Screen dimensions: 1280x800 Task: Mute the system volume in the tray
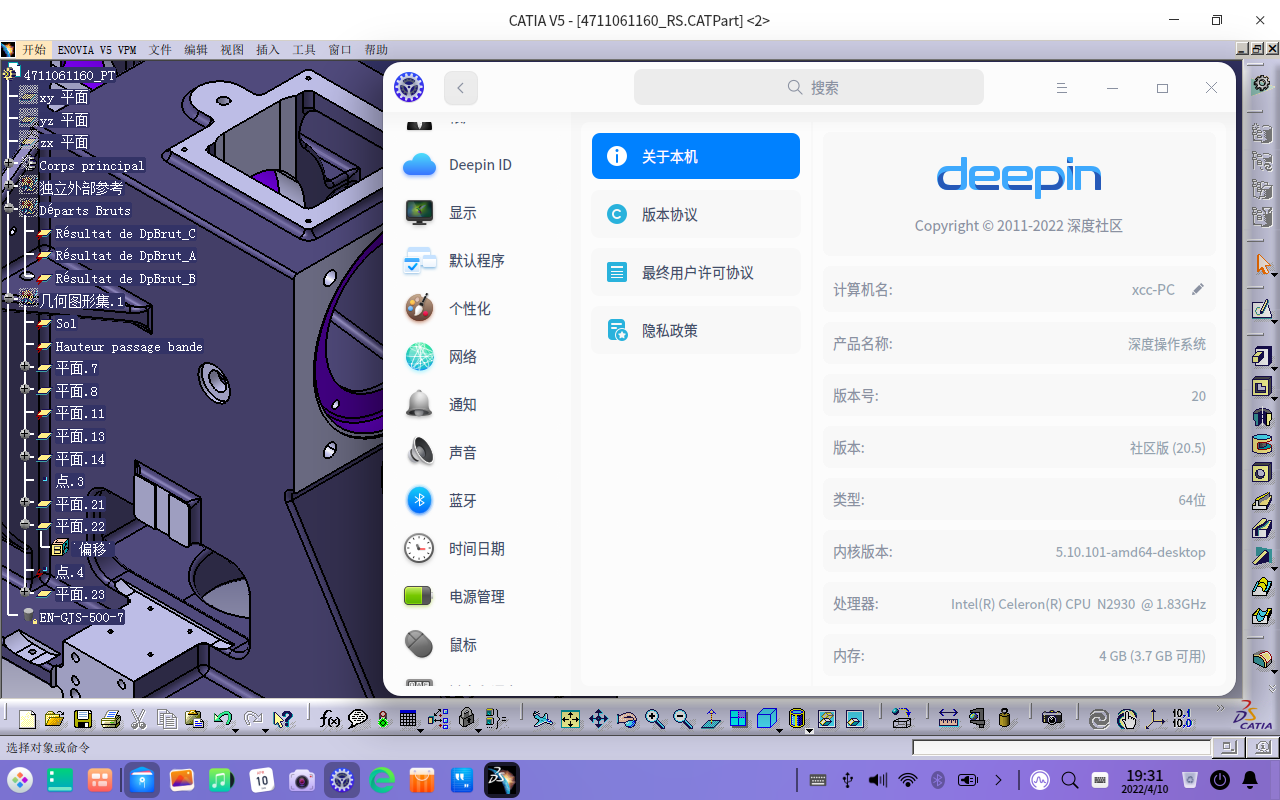click(876, 780)
